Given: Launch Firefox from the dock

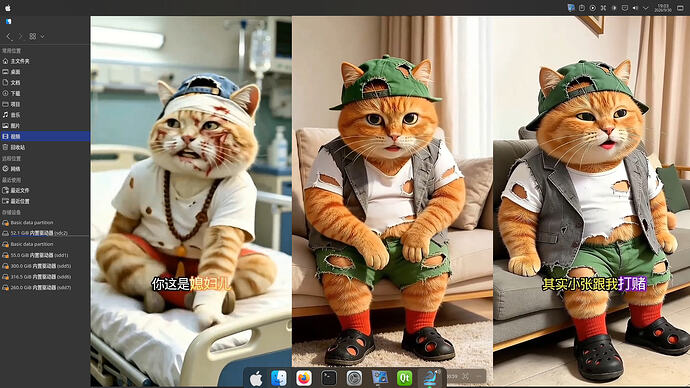Looking at the screenshot, I should [x=304, y=378].
